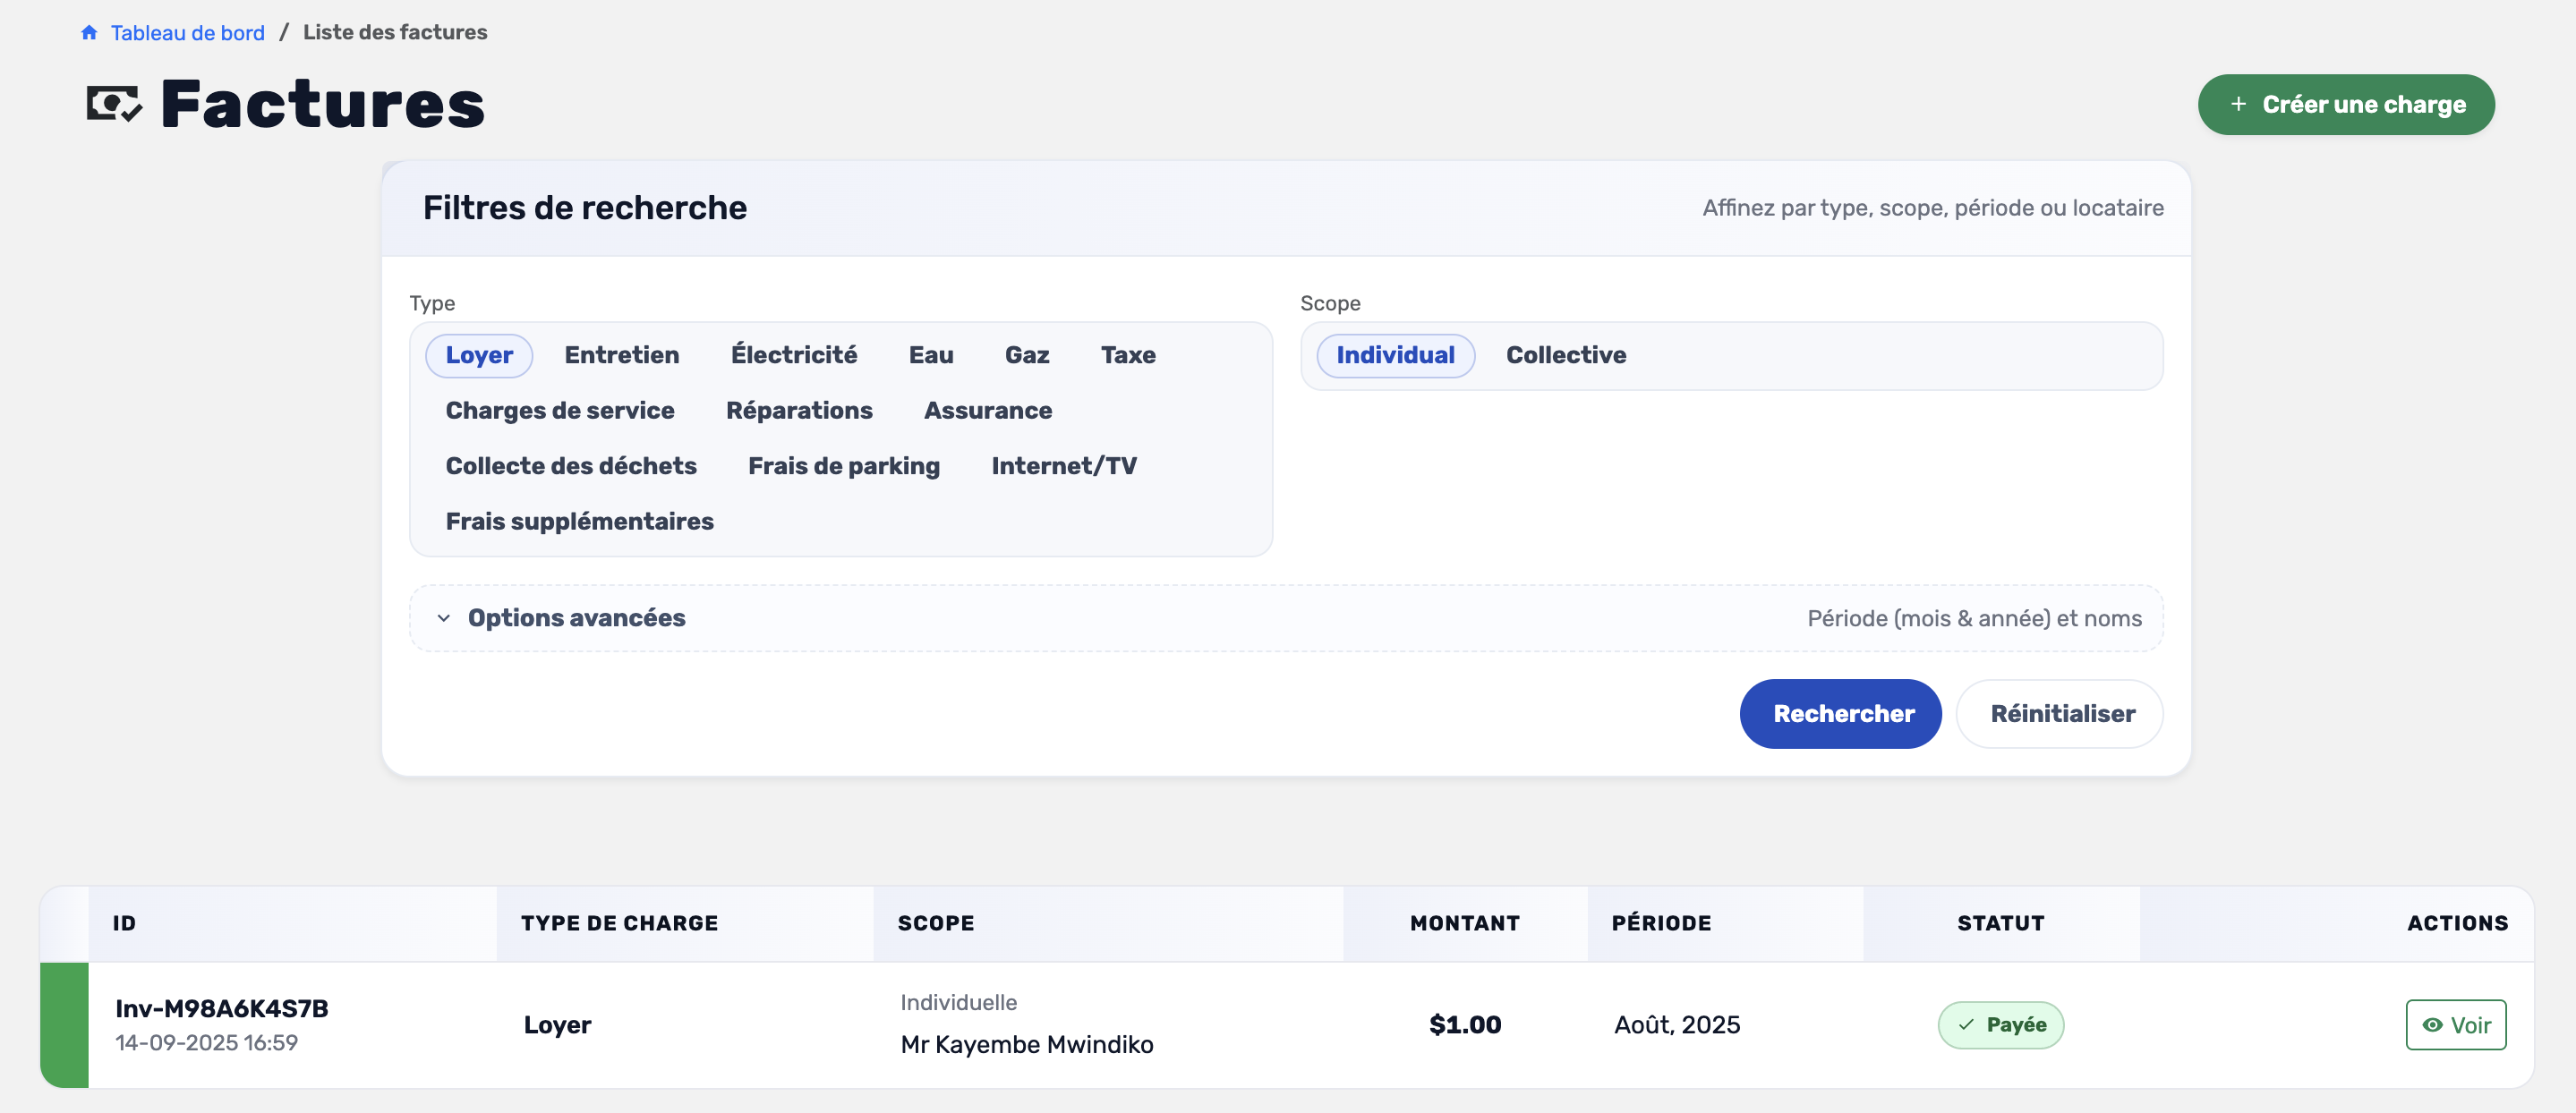Click the green status bar on invoice row

64,1025
